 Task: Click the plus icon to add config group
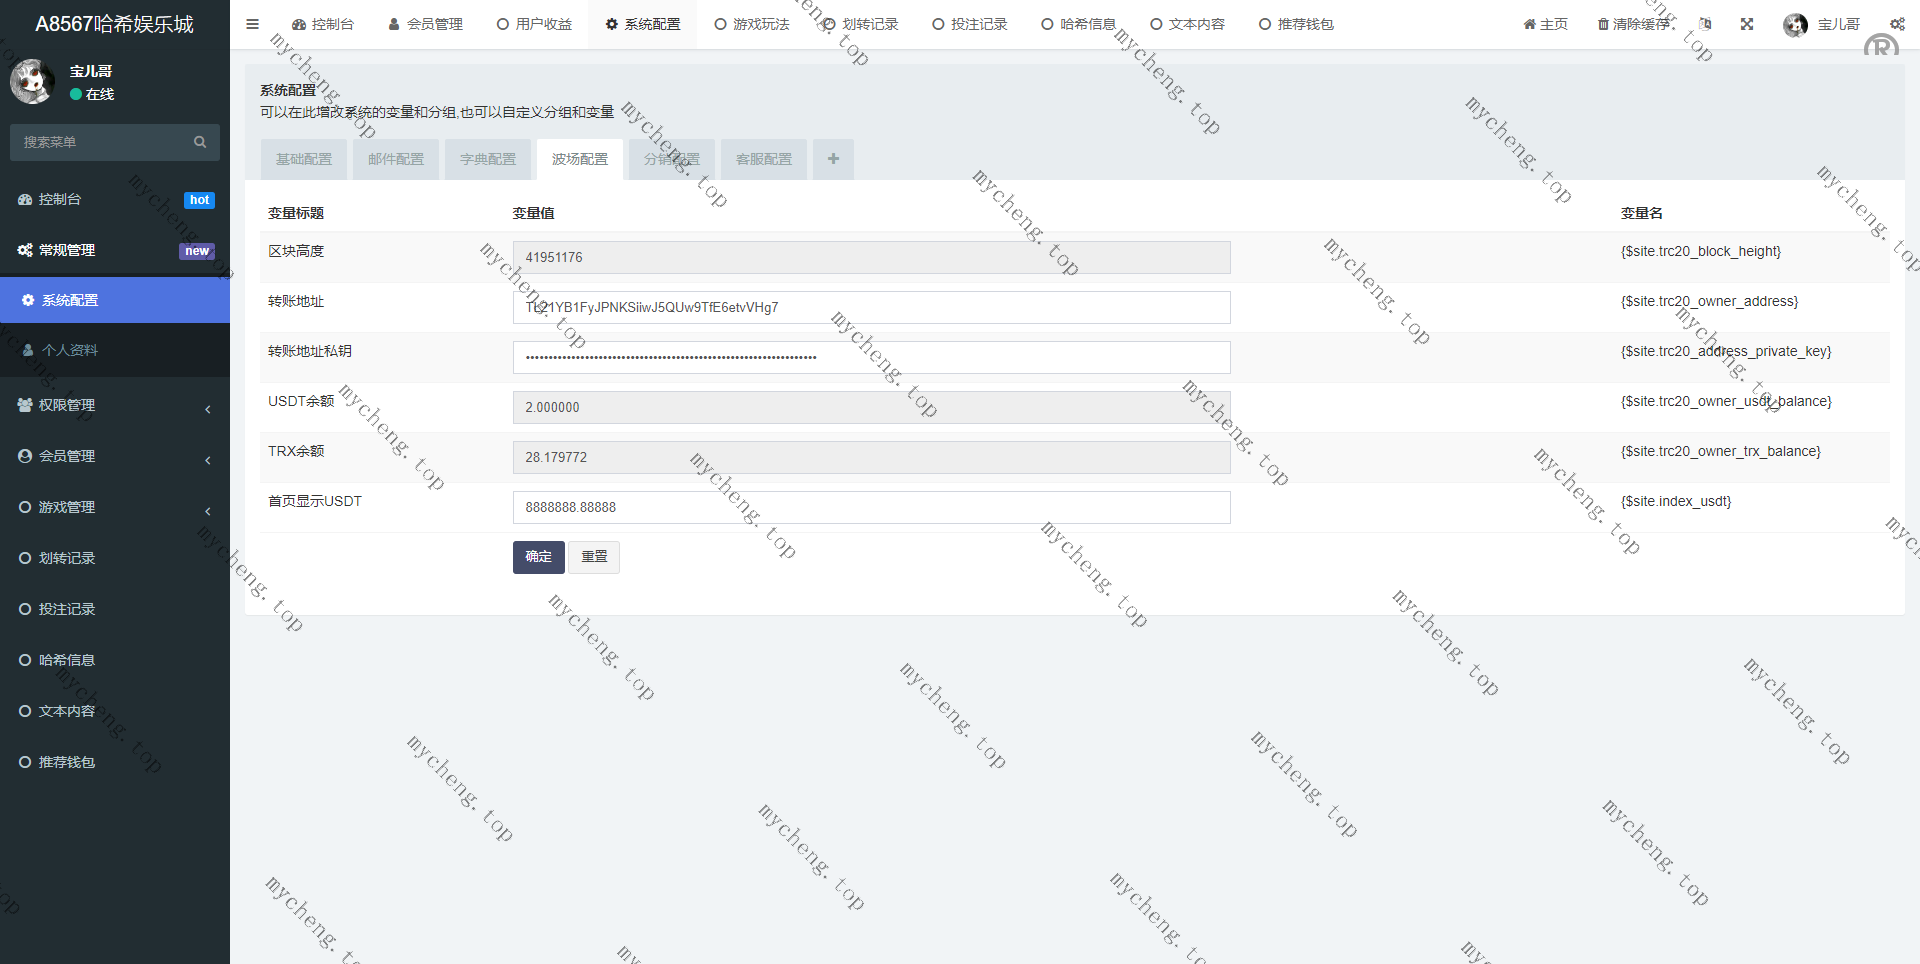(x=833, y=159)
